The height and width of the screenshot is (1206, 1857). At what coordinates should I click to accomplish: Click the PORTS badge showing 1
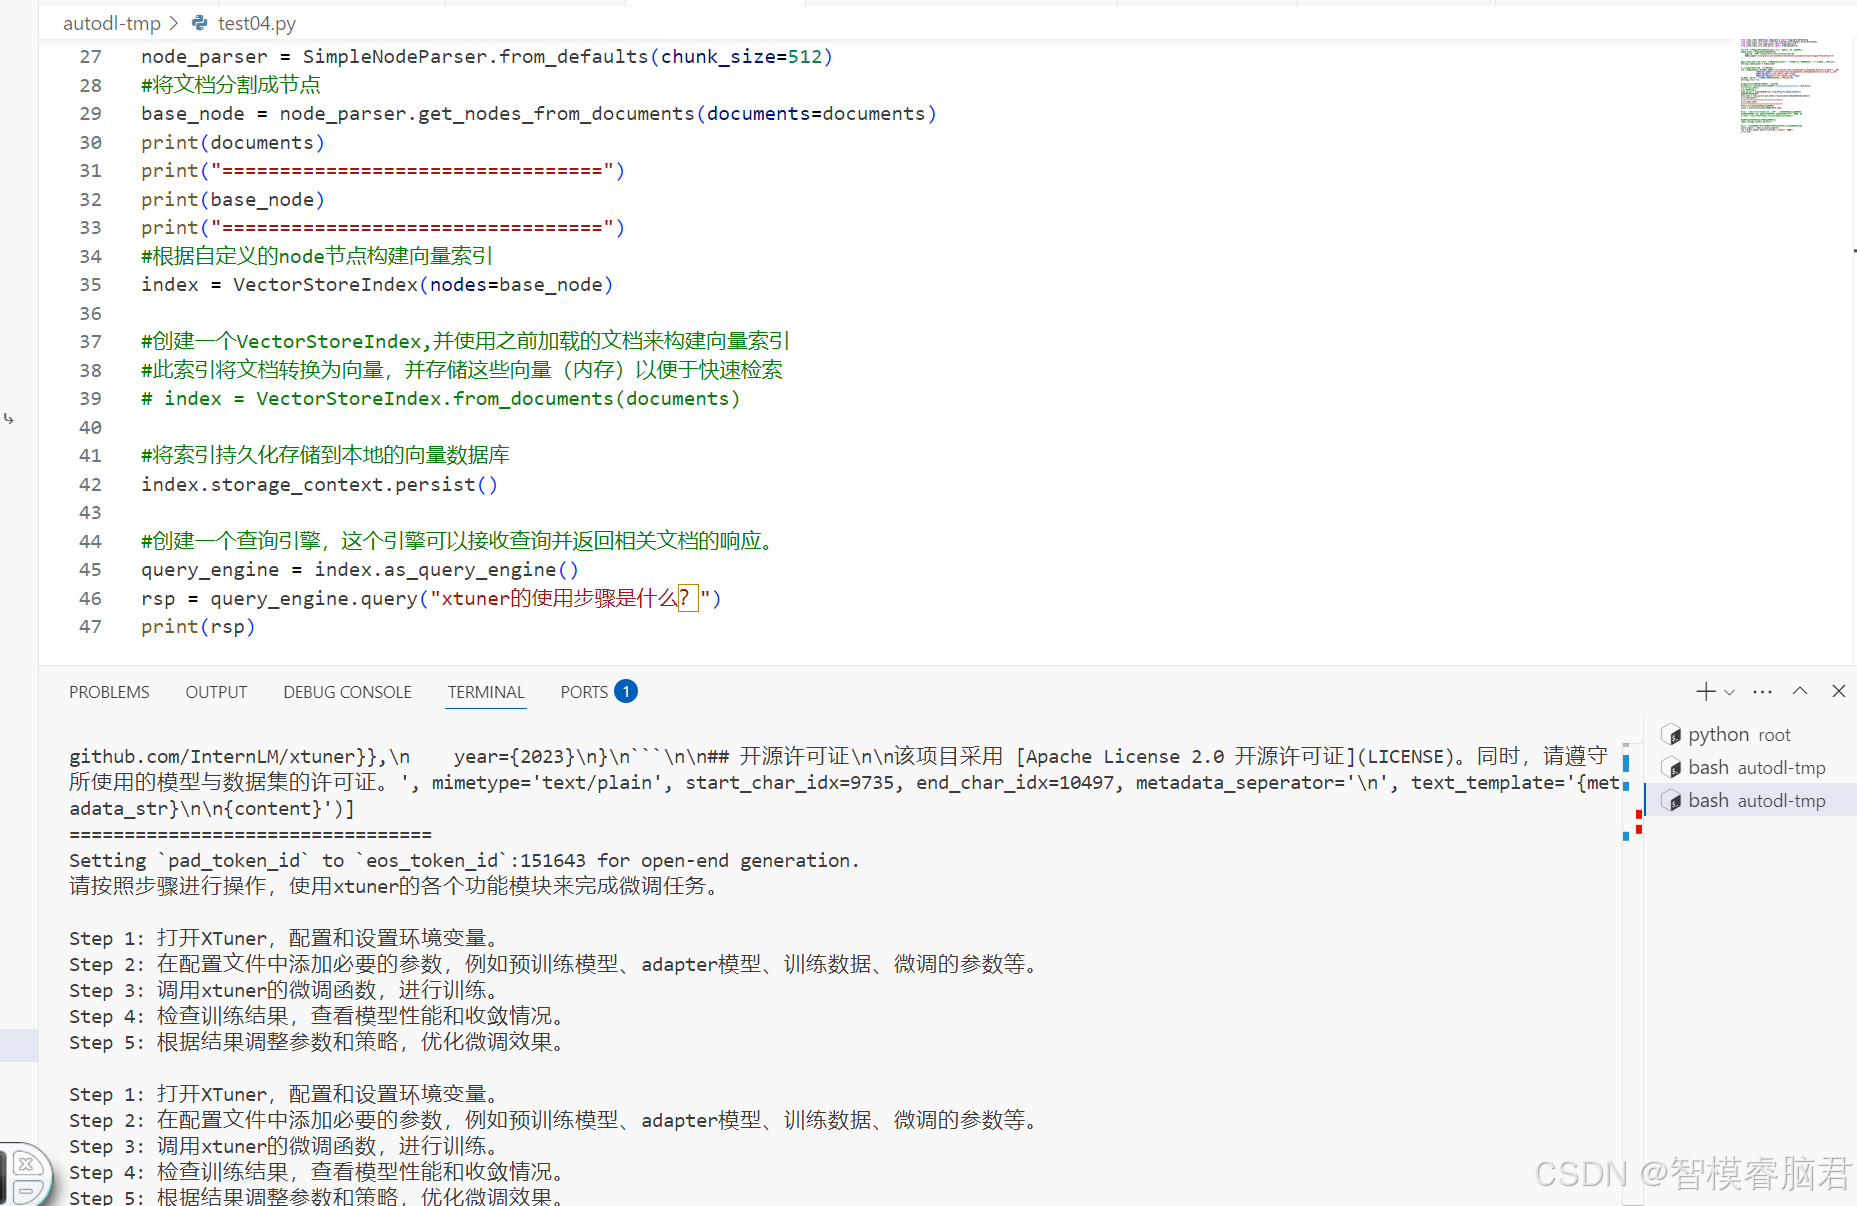pyautogui.click(x=626, y=691)
